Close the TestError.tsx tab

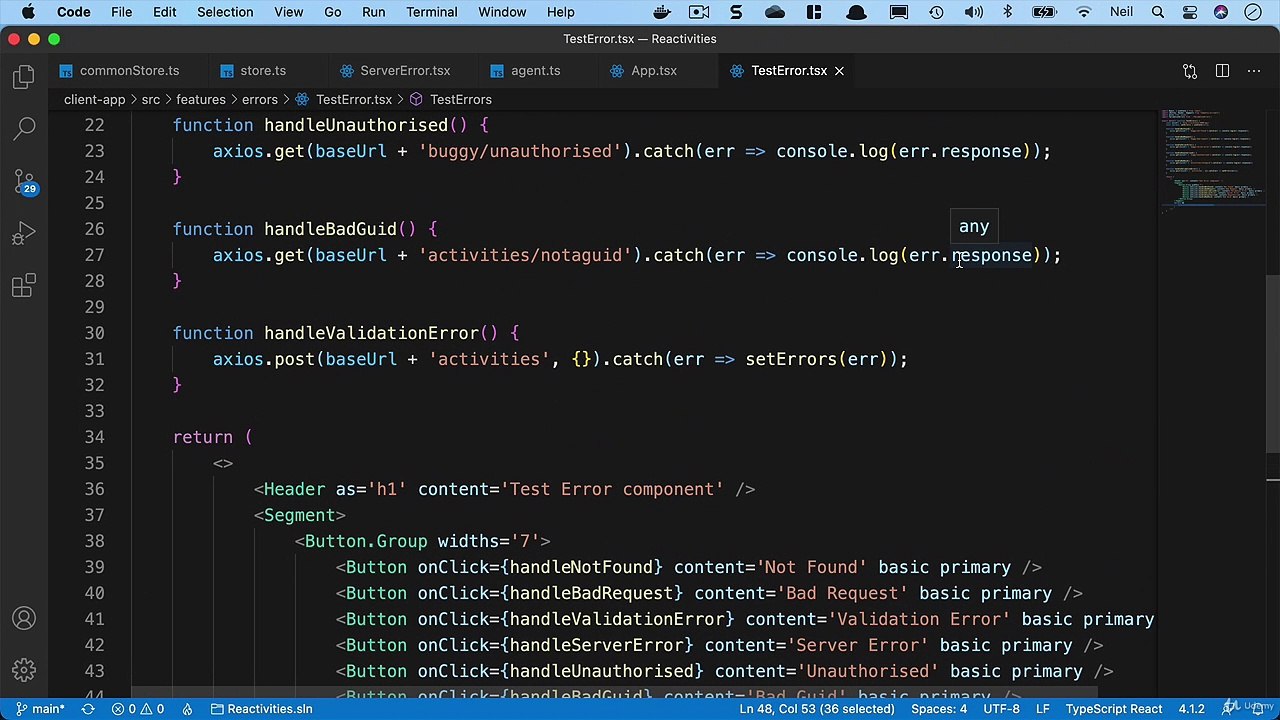tap(839, 71)
